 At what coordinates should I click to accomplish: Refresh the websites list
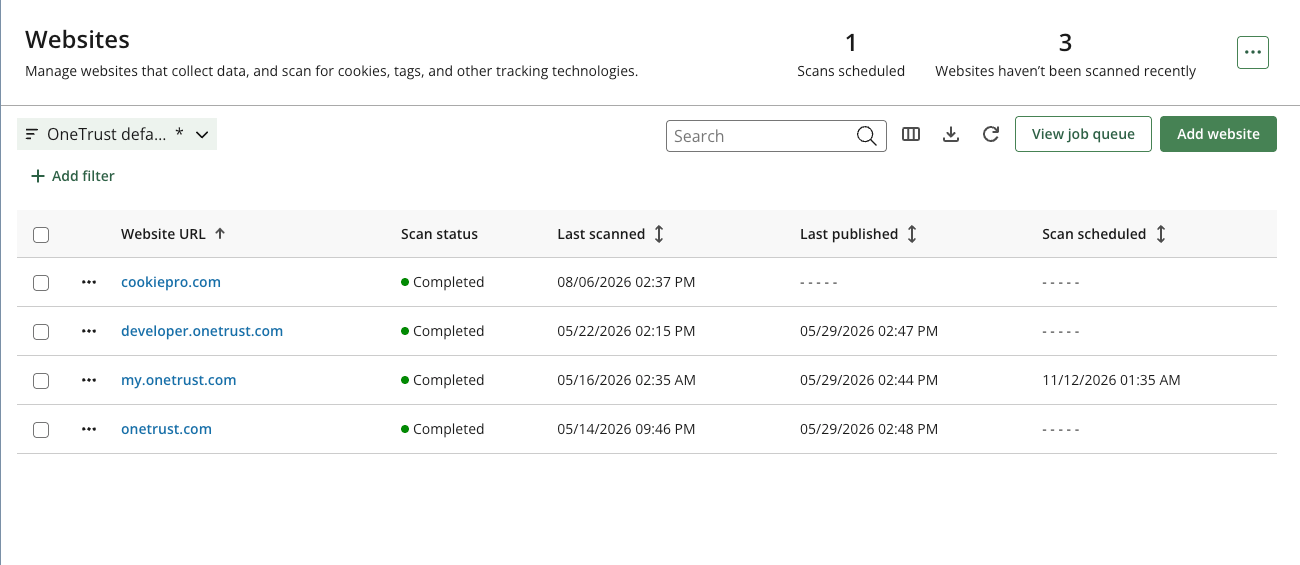point(991,134)
